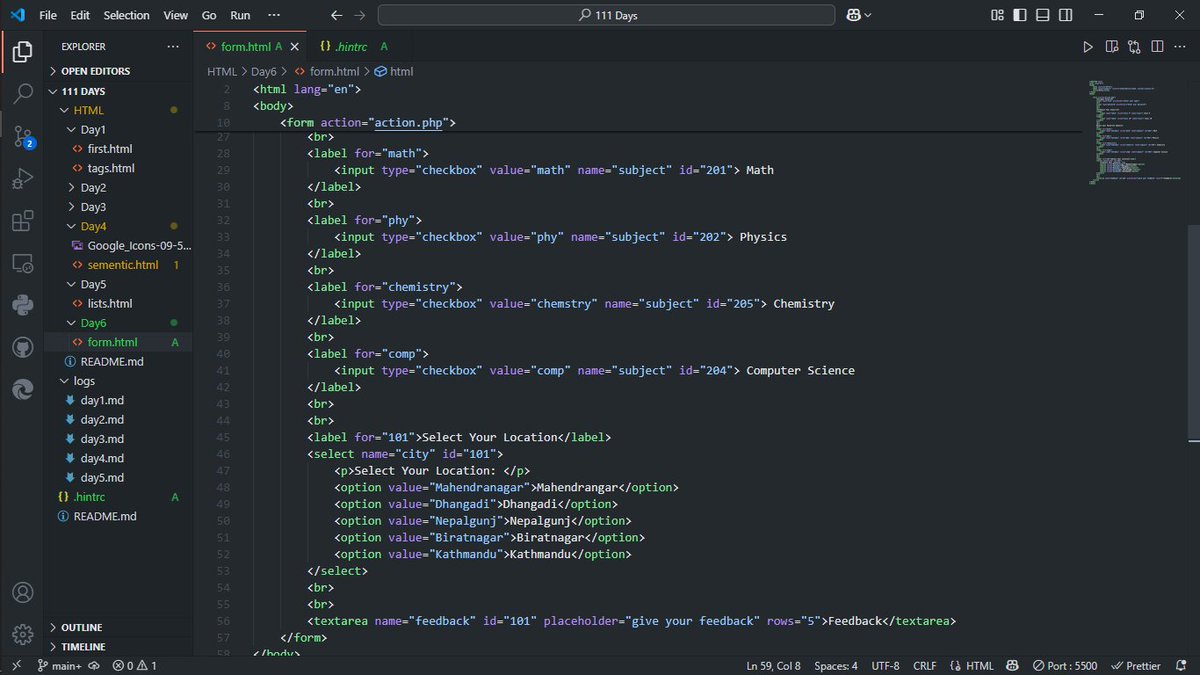The height and width of the screenshot is (675, 1200).
Task: Expand the OUTLINE section
Action: [119, 627]
